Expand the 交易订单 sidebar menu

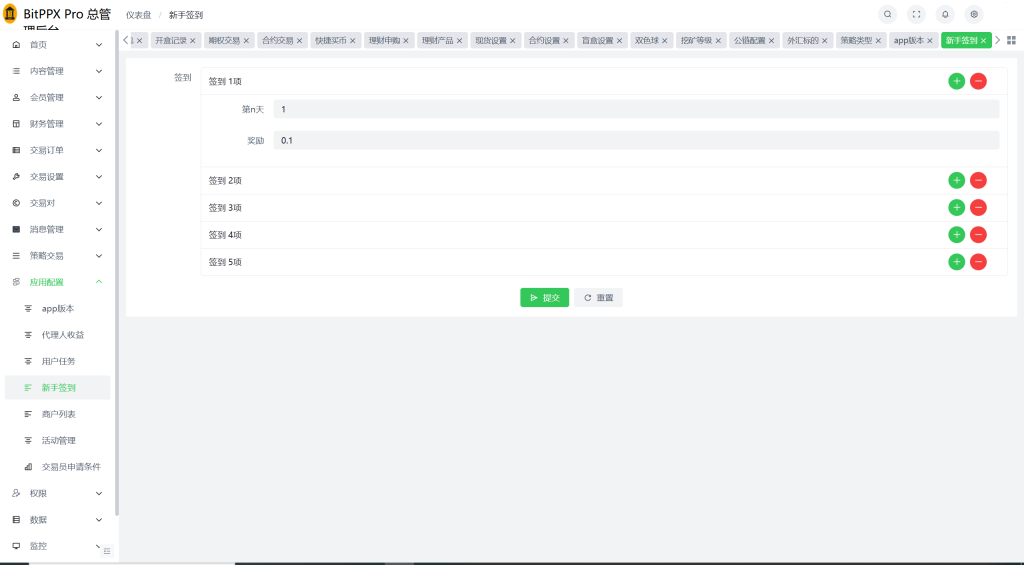coord(57,150)
